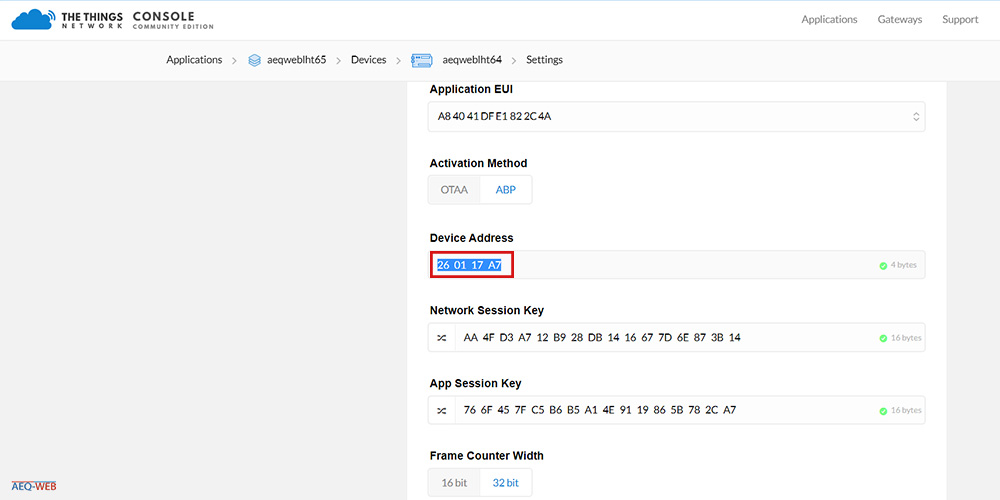Open Support in top navigation
The image size is (1000, 500).
(x=960, y=19)
